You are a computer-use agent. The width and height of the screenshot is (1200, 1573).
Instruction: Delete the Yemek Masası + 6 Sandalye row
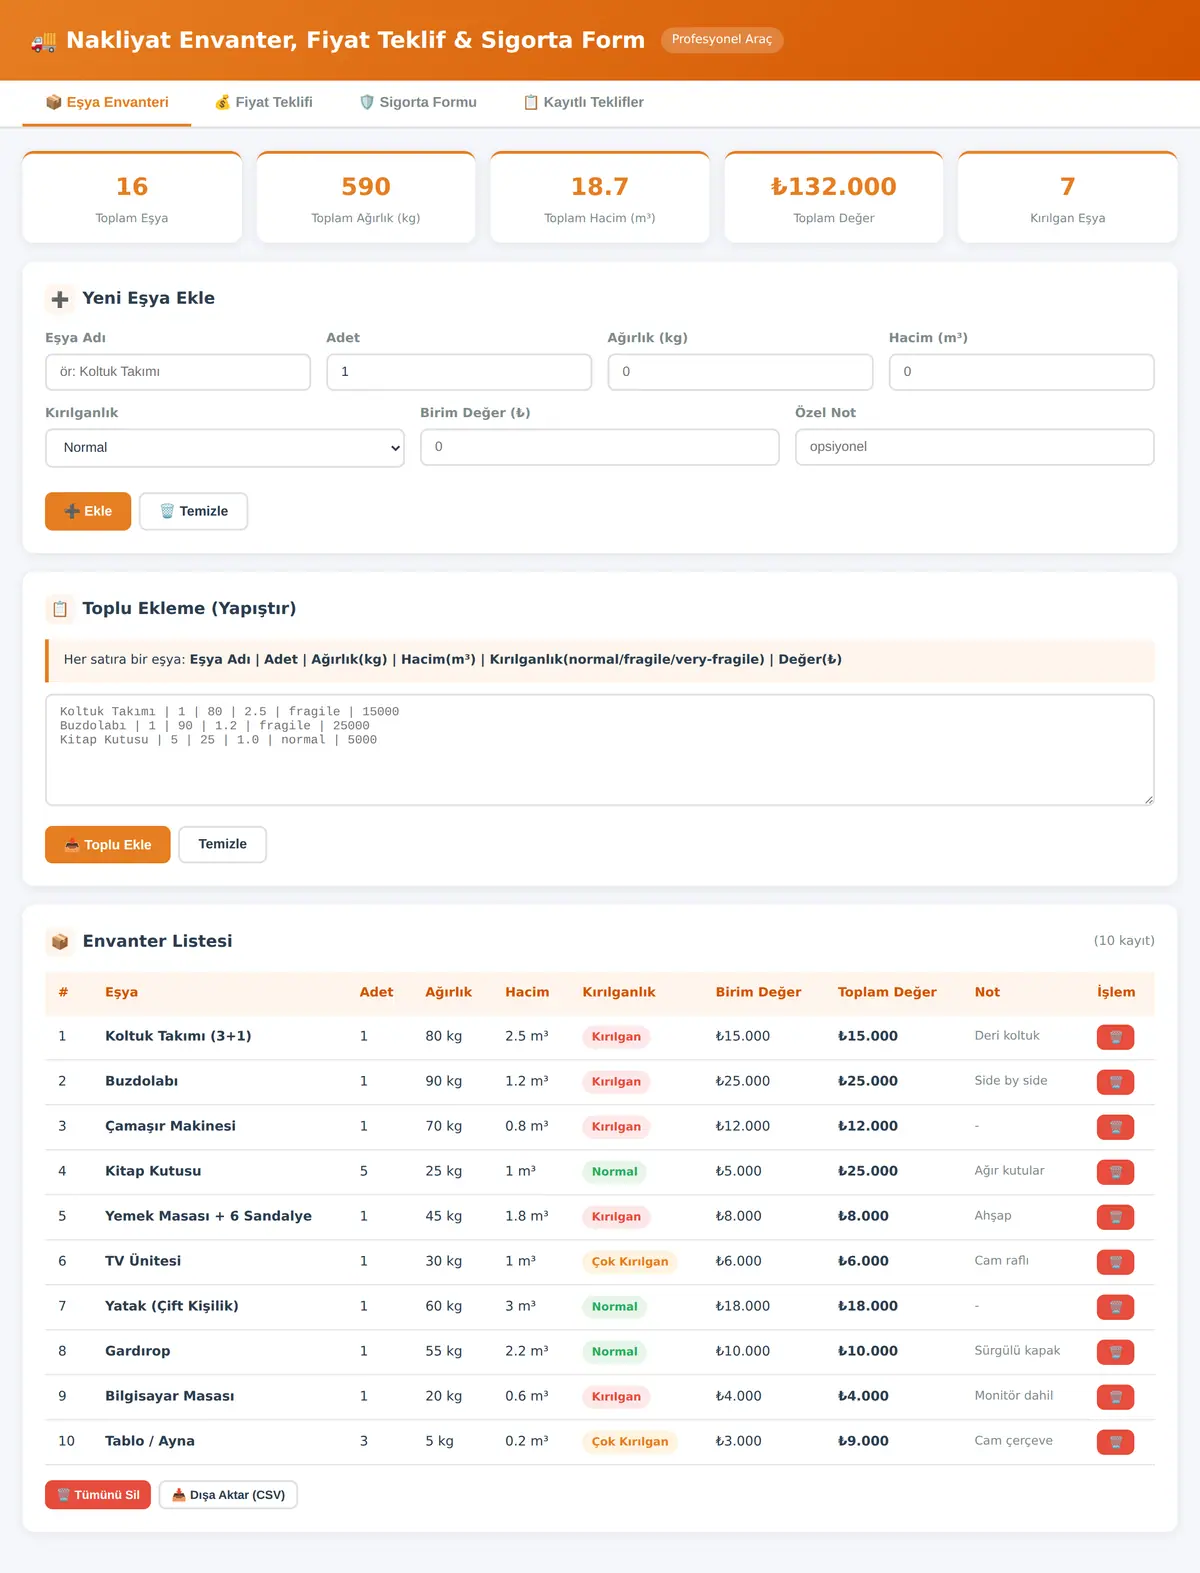click(x=1115, y=1217)
